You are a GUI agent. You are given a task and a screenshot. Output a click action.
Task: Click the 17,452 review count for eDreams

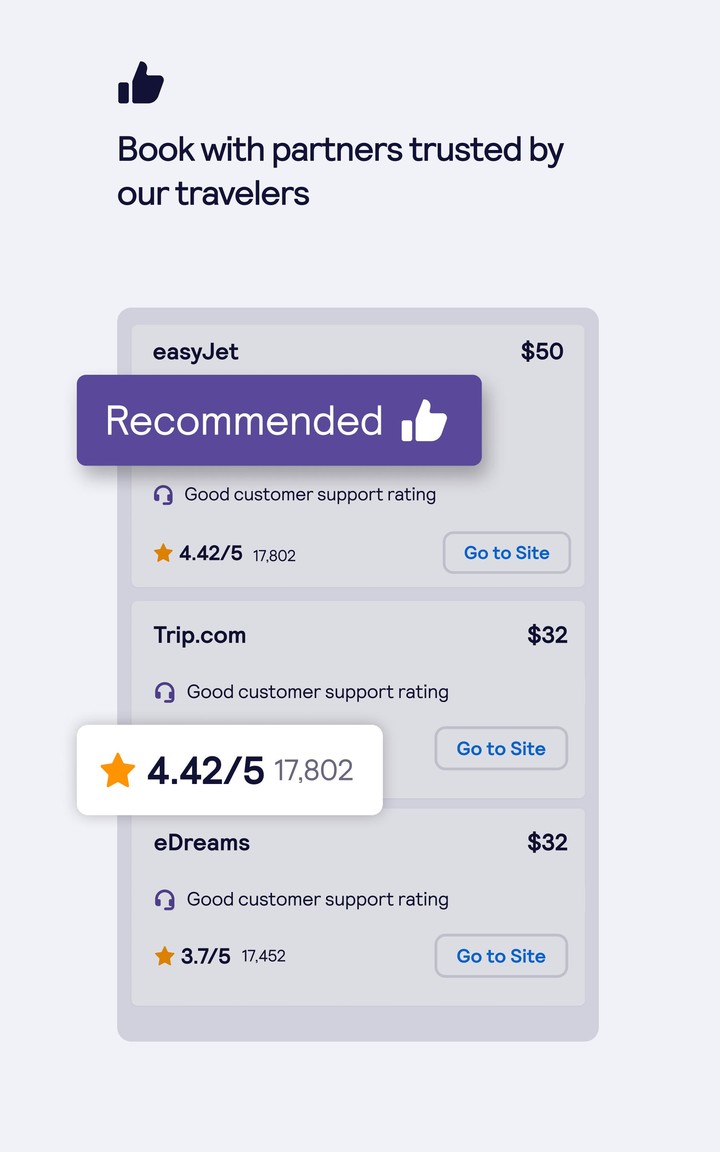tap(264, 957)
